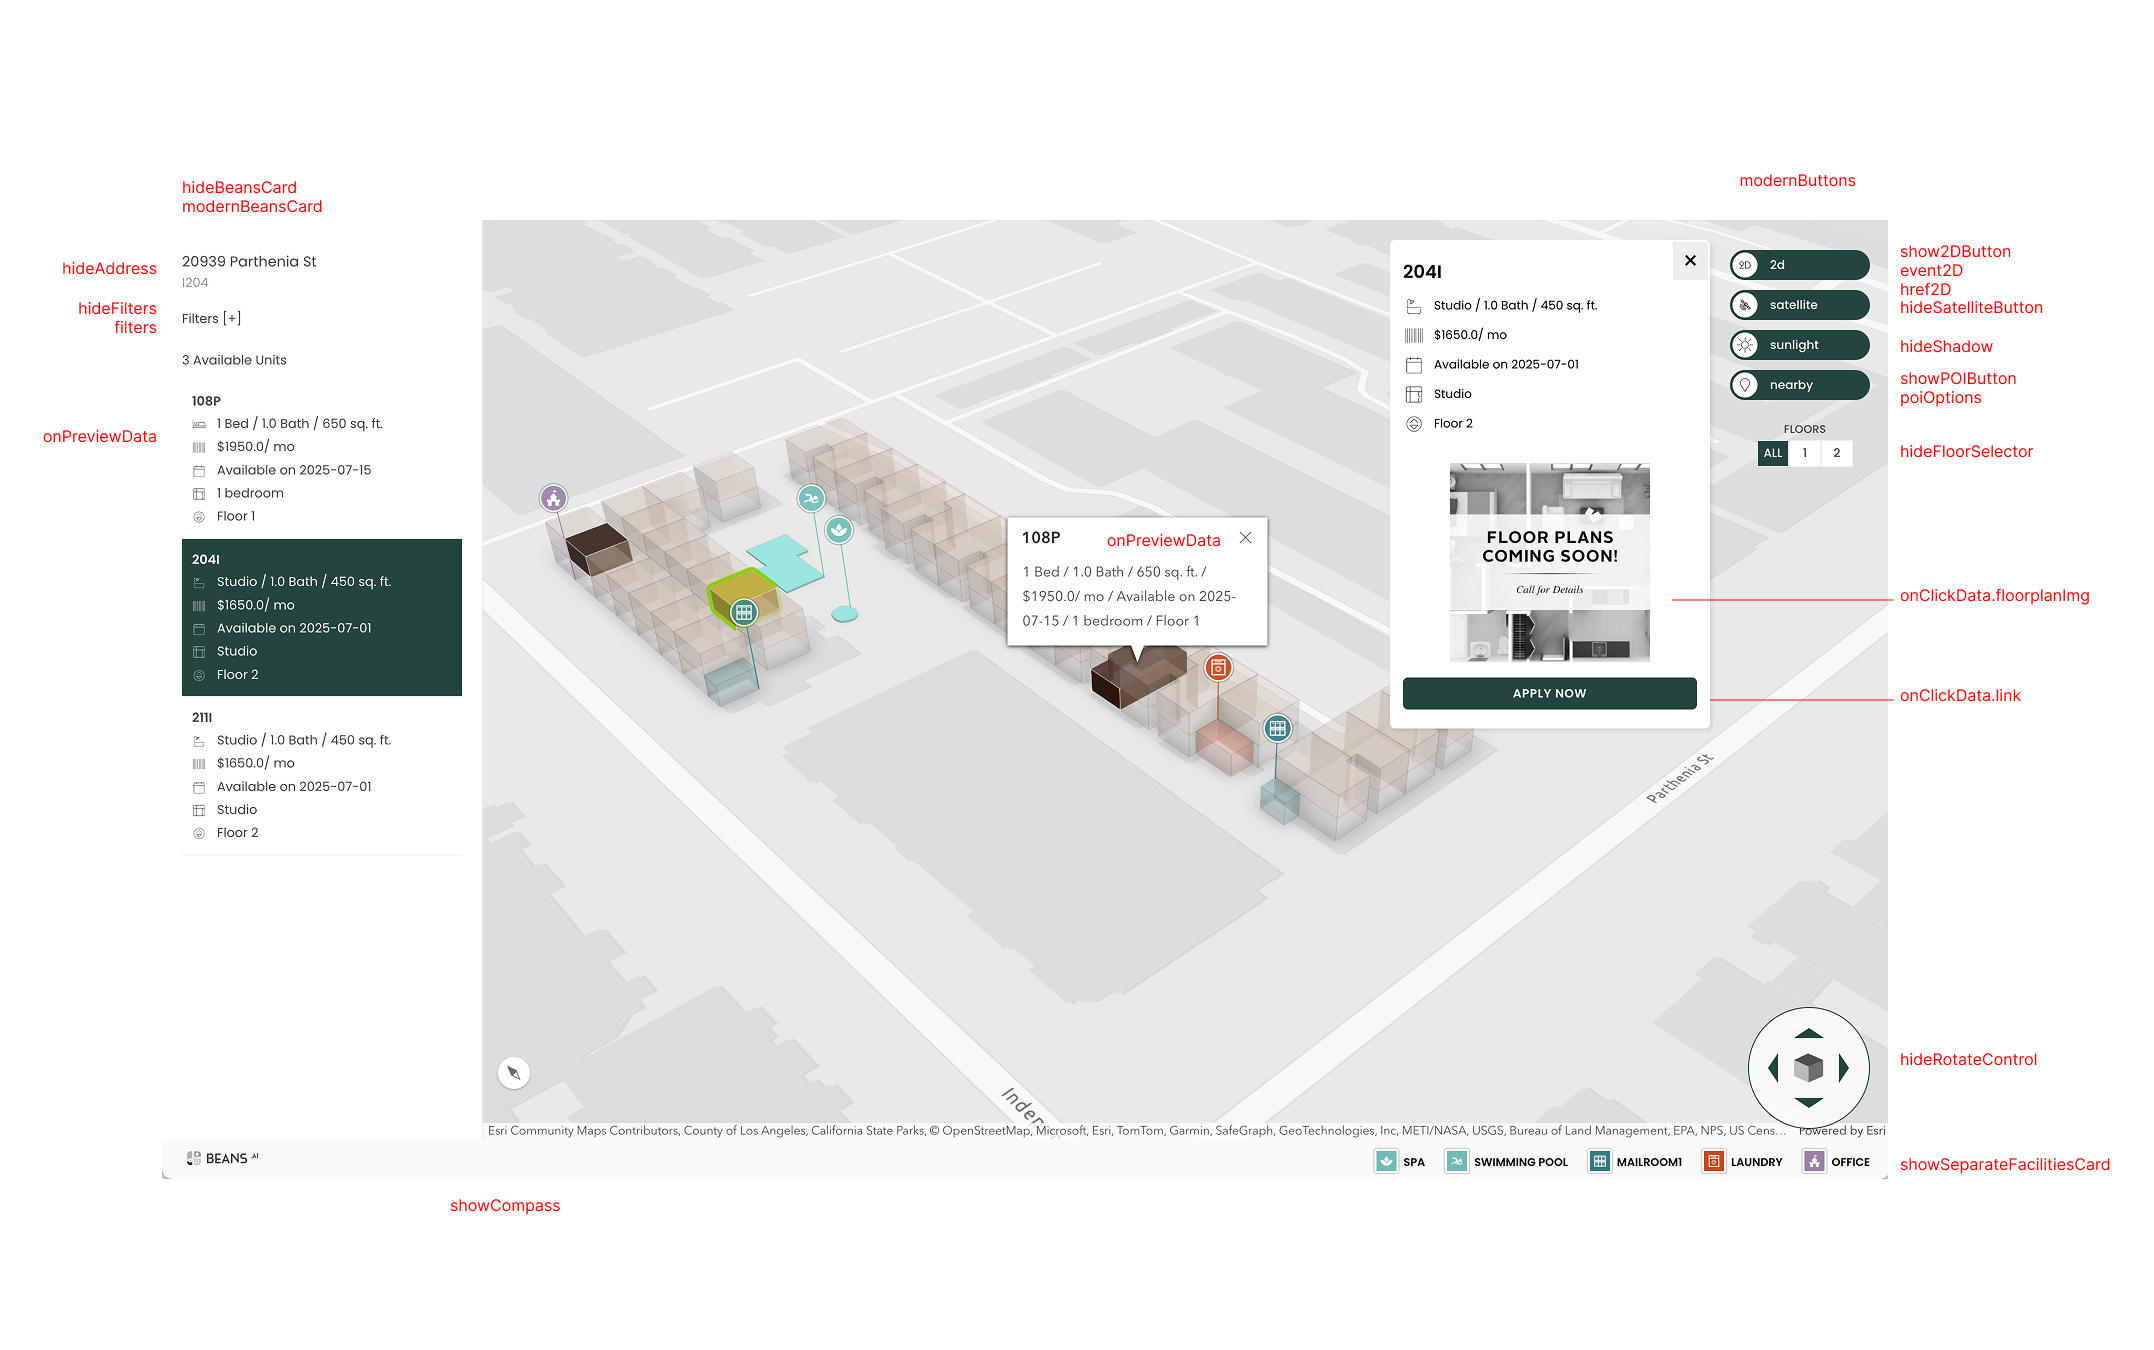Screen dimensions: 2154x1350
Task: Click the orange laundry marker on map
Action: pyautogui.click(x=1218, y=667)
